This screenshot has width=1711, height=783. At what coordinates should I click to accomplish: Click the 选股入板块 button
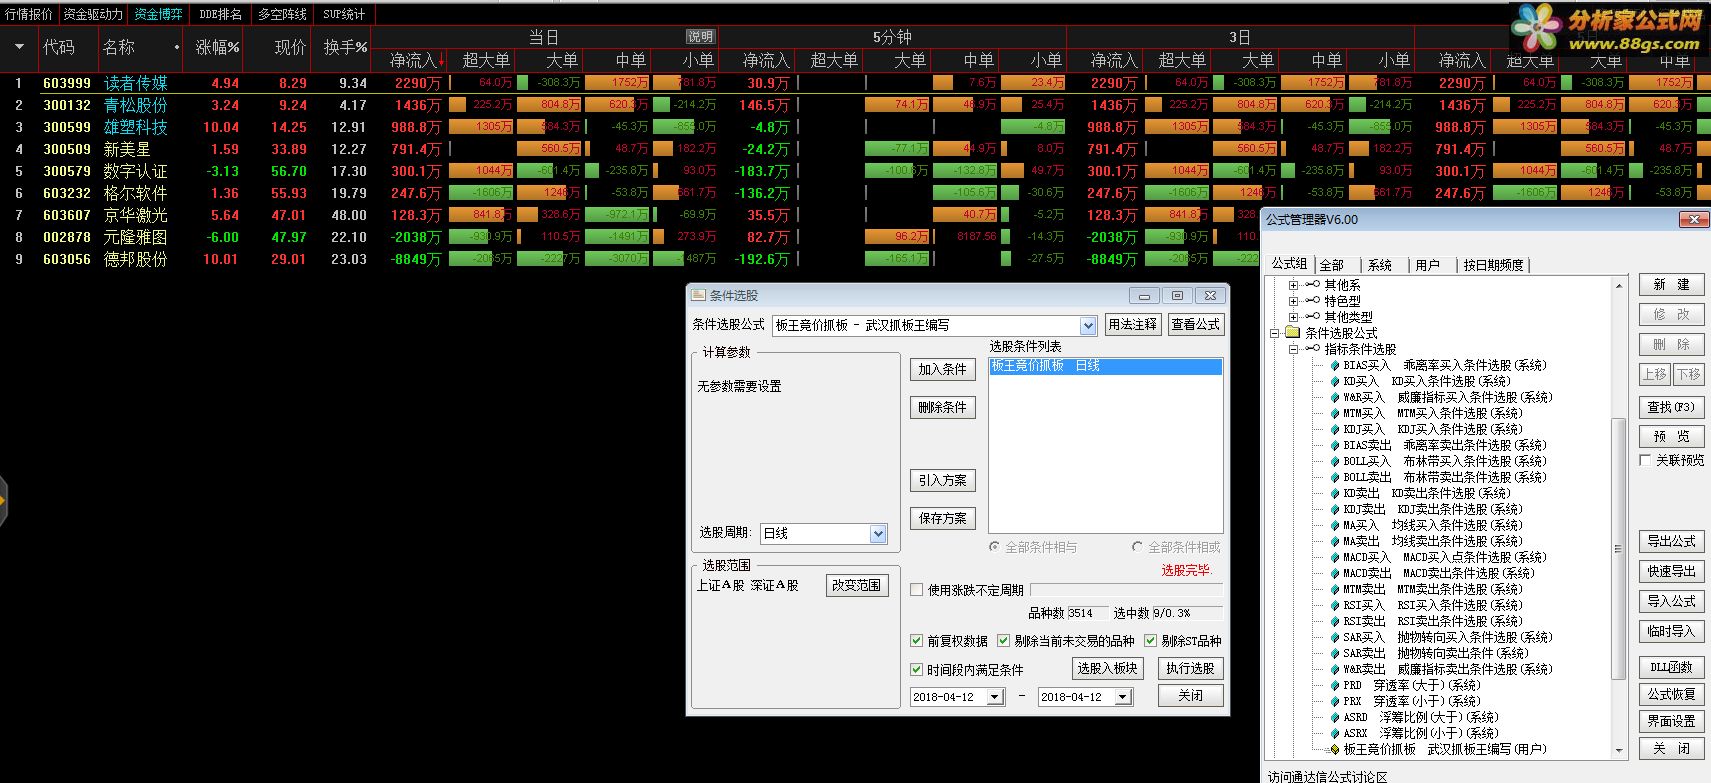(x=1107, y=668)
